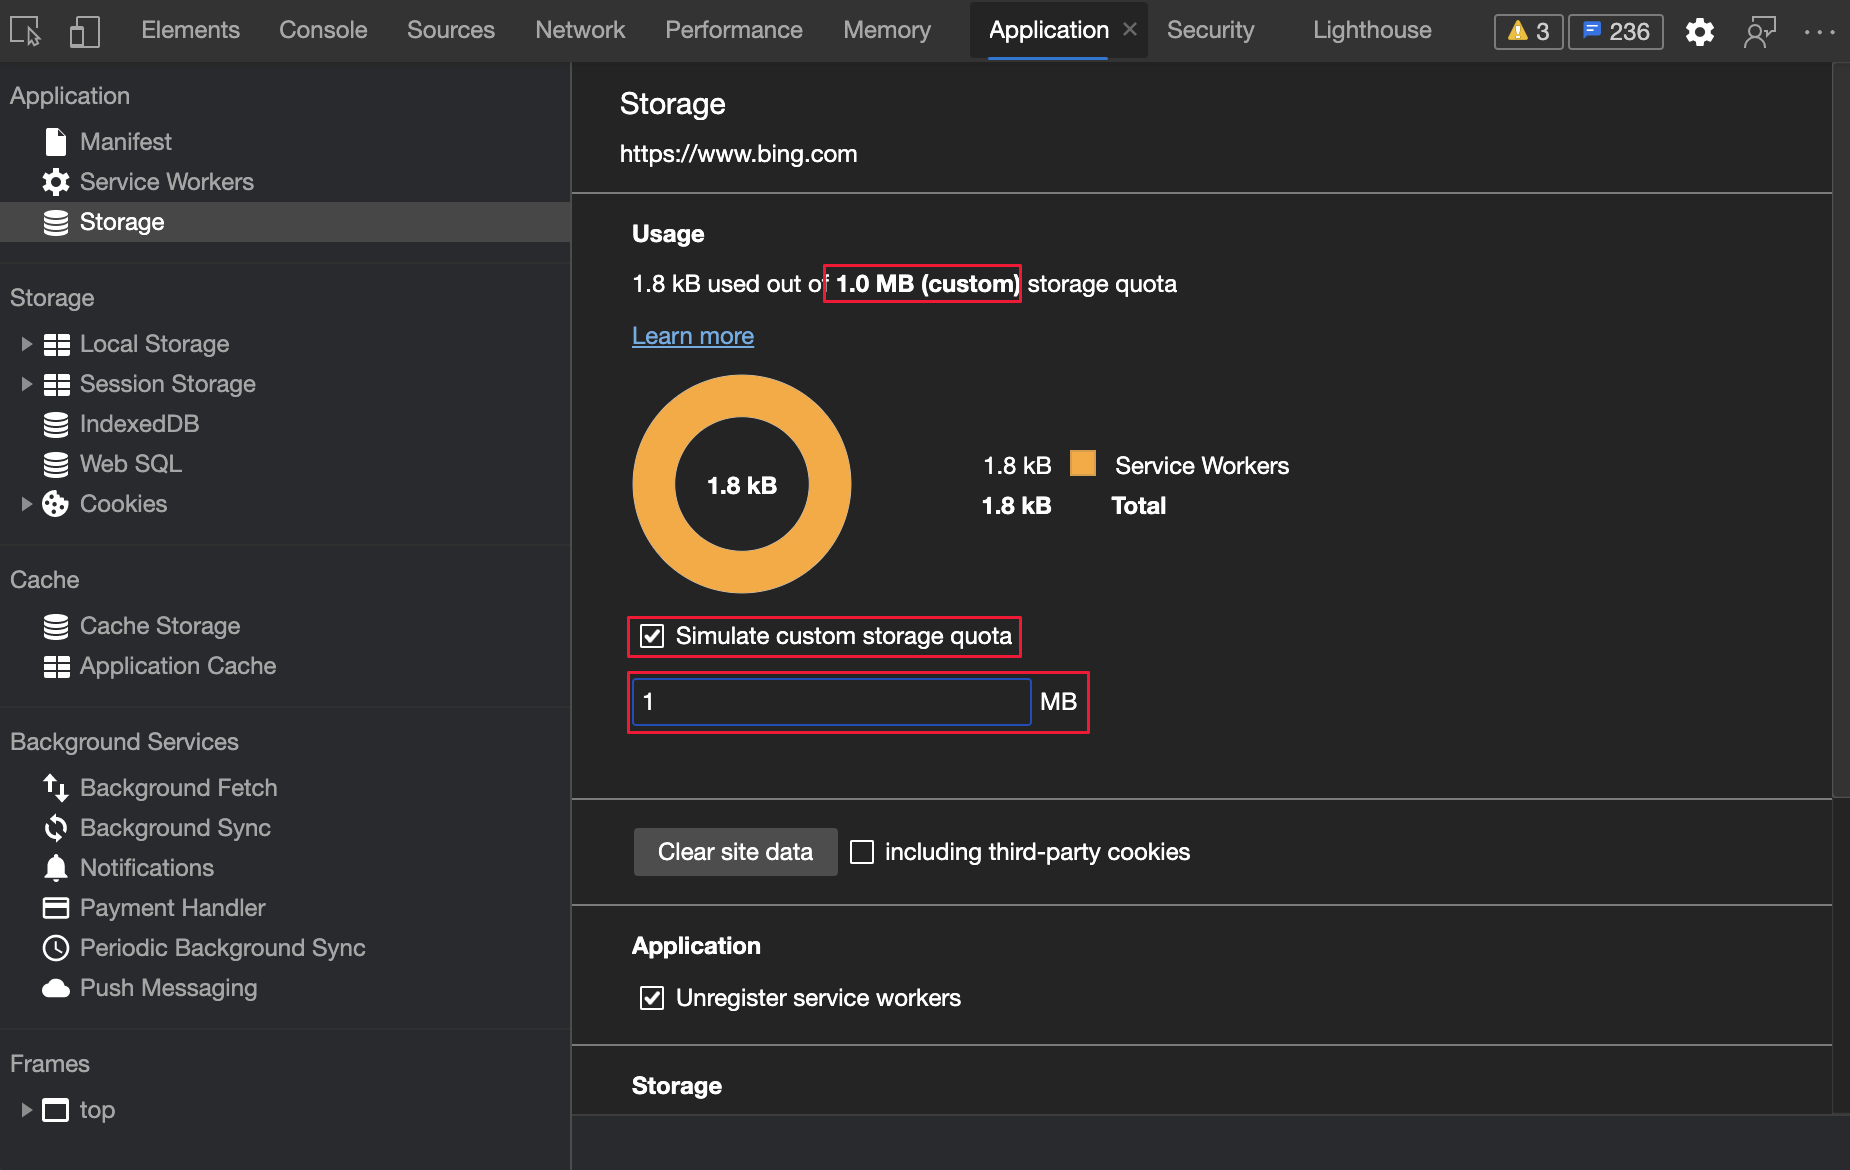Open Push Messaging panel

click(168, 987)
